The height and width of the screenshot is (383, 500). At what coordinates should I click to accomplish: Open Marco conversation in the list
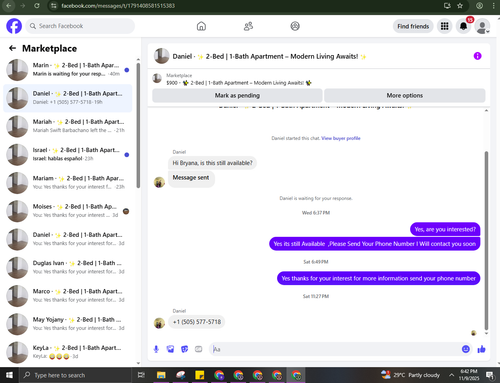click(x=68, y=296)
